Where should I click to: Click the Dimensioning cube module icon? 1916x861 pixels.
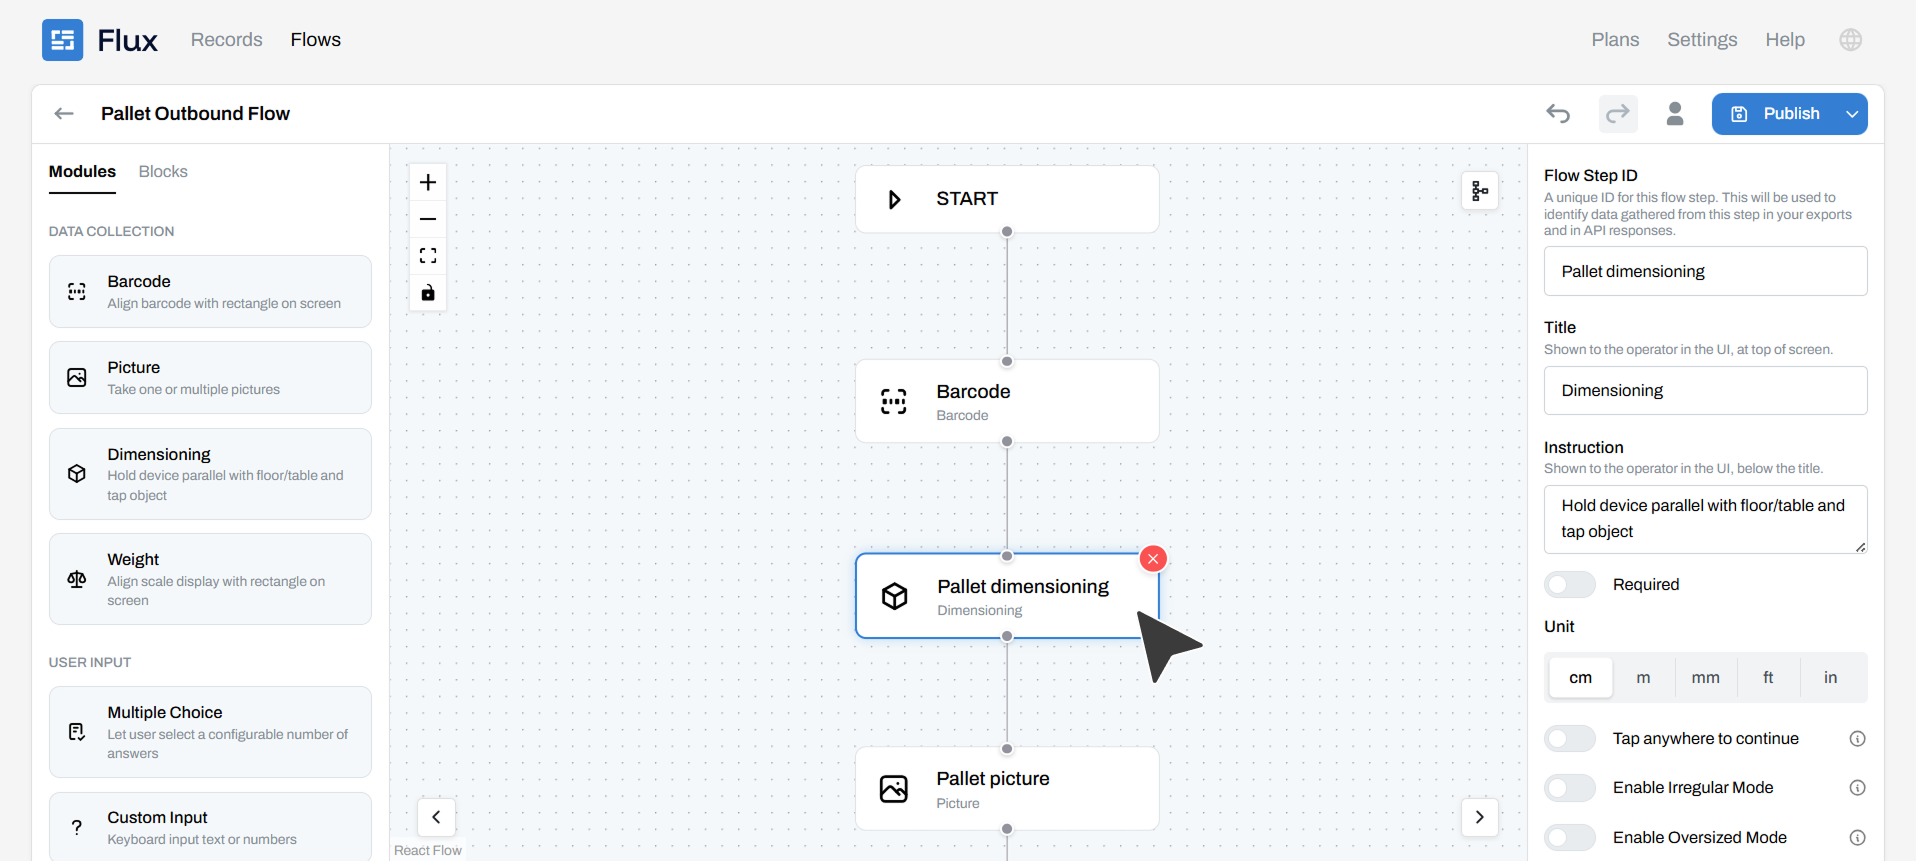click(x=77, y=473)
